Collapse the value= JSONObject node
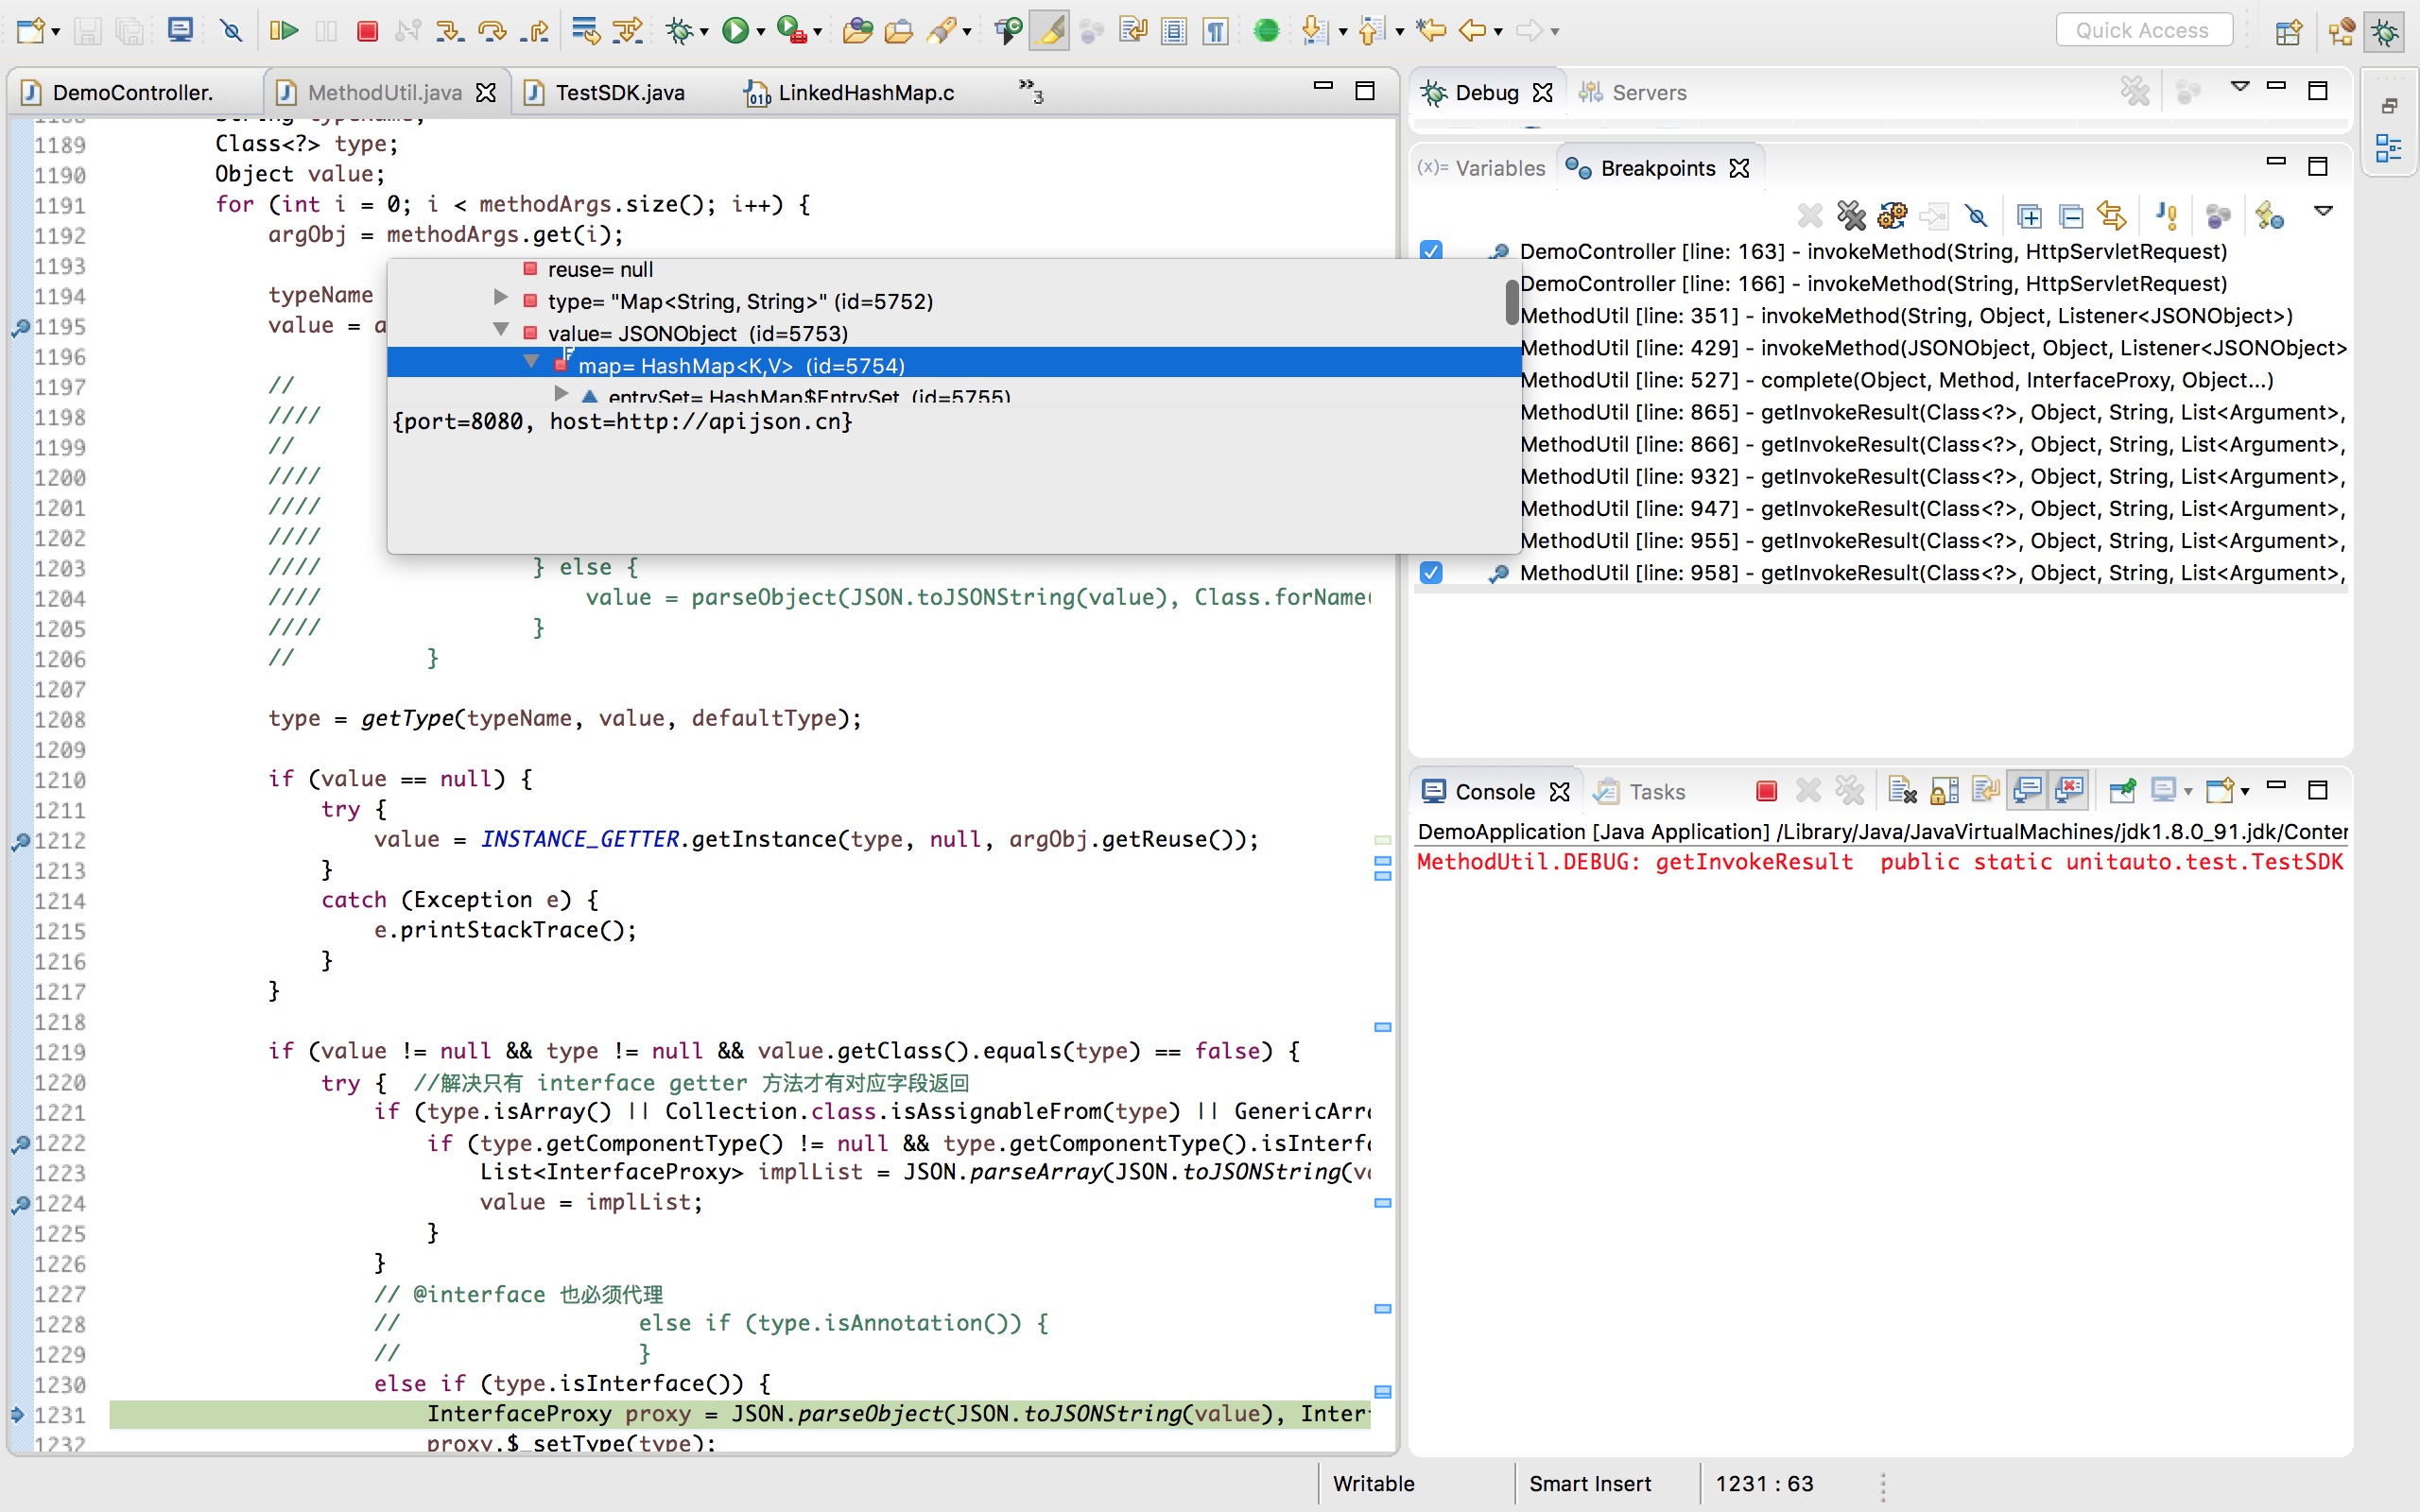 [x=501, y=330]
